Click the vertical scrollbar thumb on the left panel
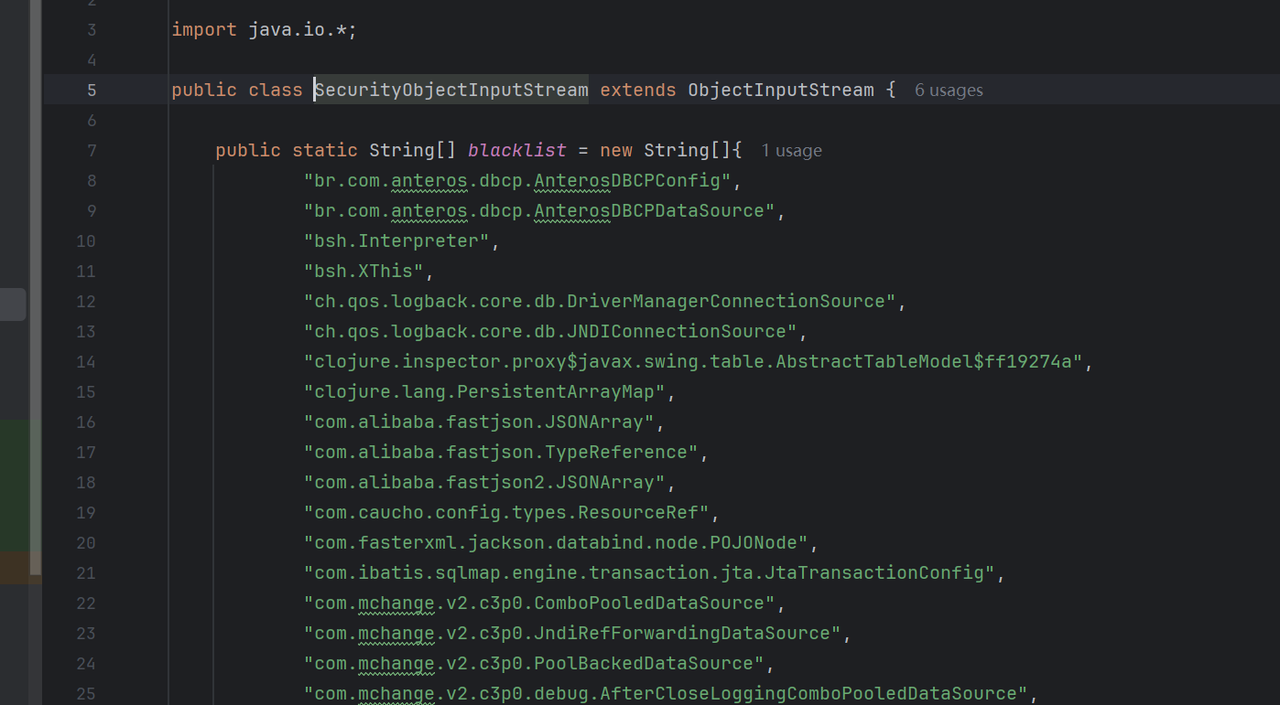Viewport: 1280px width, 705px height. pyautogui.click(x=36, y=290)
